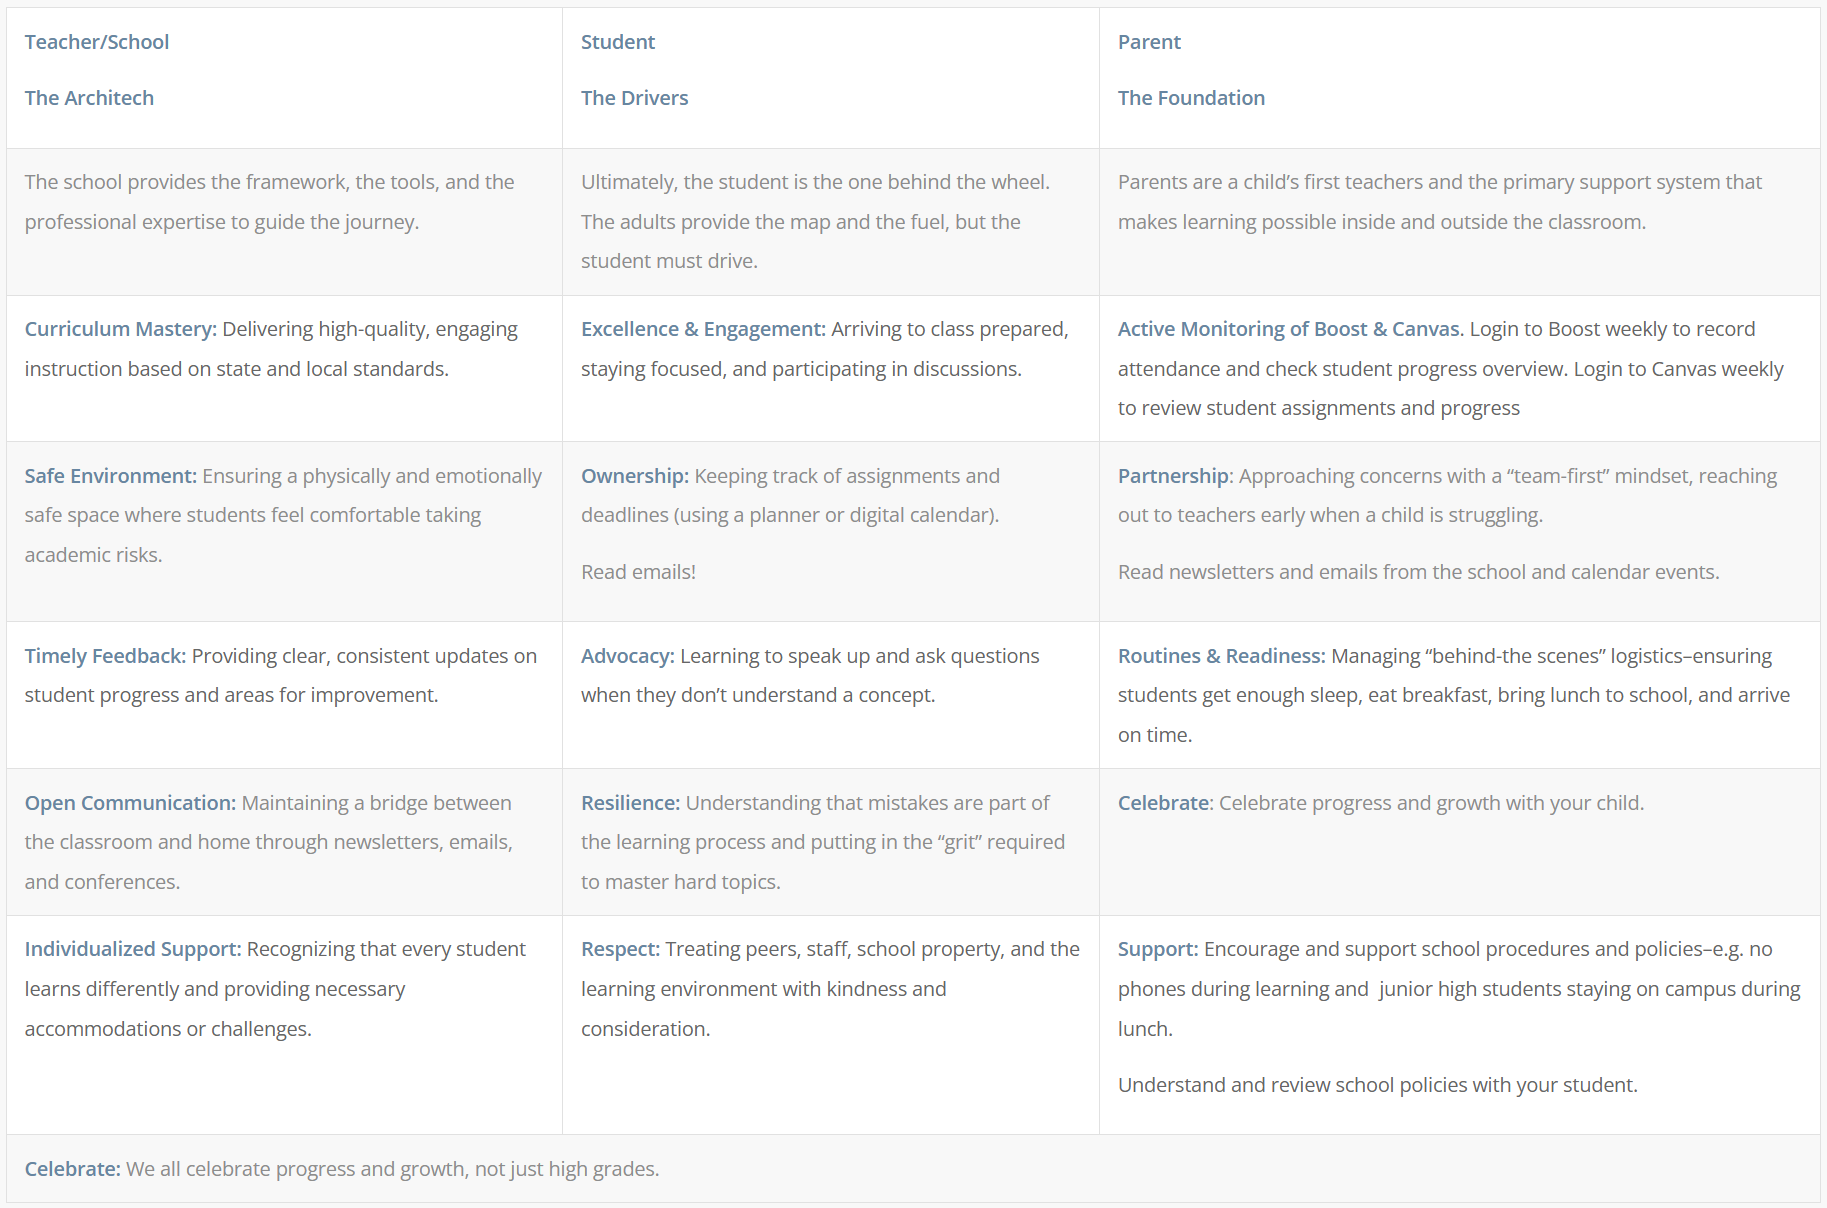This screenshot has width=1827, height=1208.
Task: Click 'The Architech' subtitle text
Action: [x=89, y=98]
